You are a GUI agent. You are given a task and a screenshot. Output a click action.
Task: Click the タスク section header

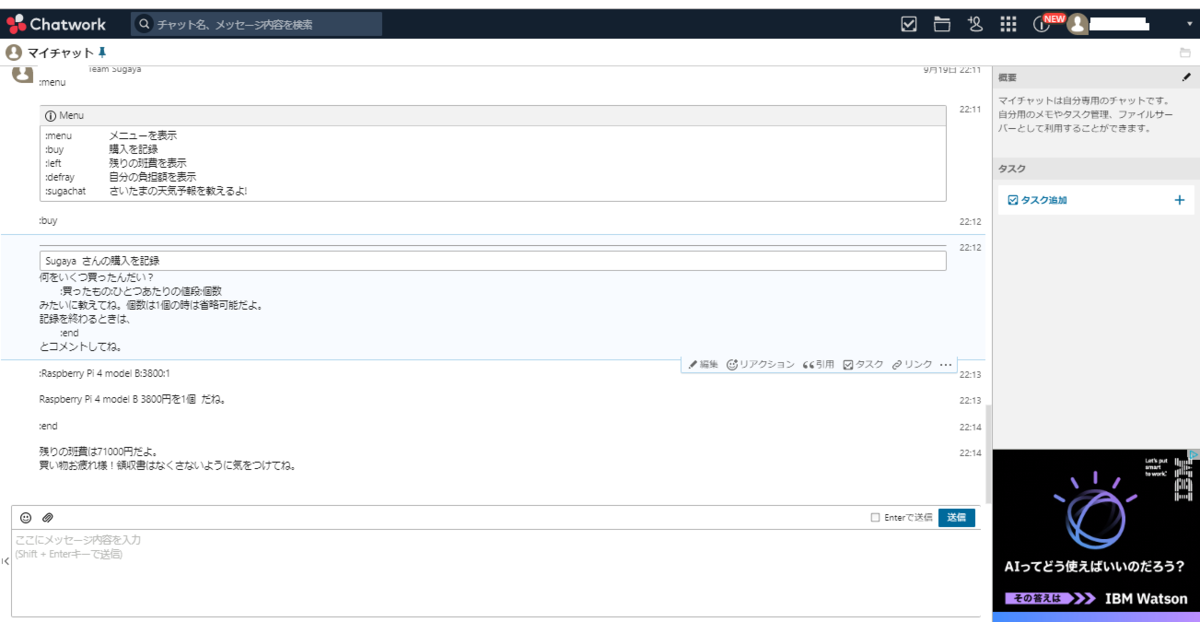[x=1095, y=169]
